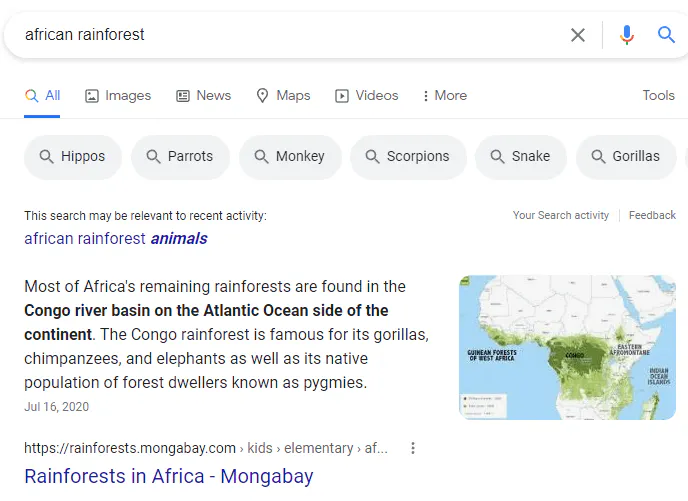688x501 pixels.
Task: Click the Africa rainforest map thumbnail
Action: click(x=567, y=347)
